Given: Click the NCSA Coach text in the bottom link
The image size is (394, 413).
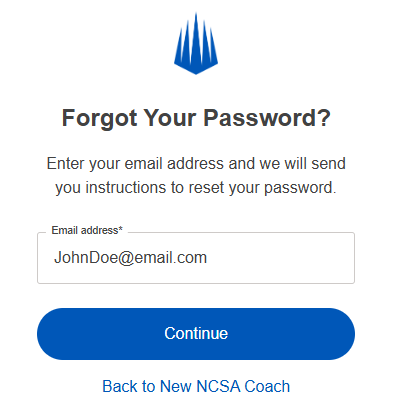Looking at the screenshot, I should coord(243,386).
